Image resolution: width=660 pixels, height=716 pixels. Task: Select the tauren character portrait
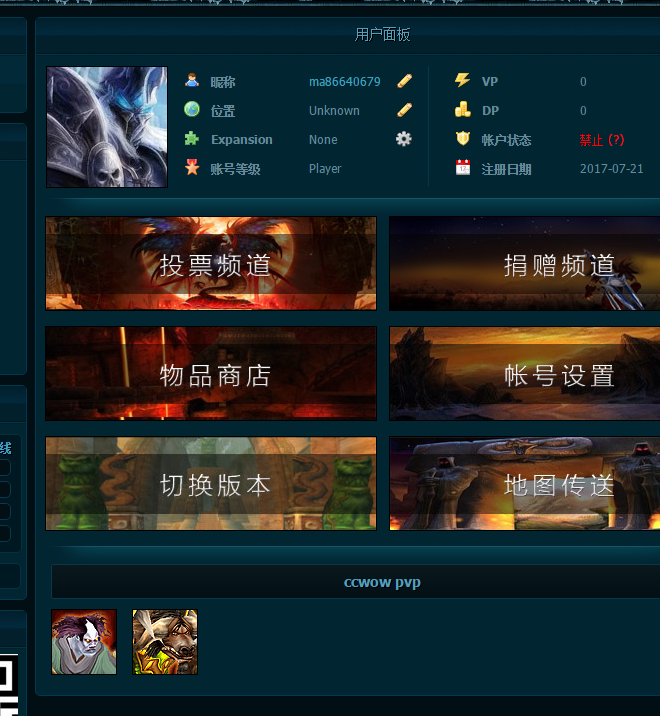(165, 642)
